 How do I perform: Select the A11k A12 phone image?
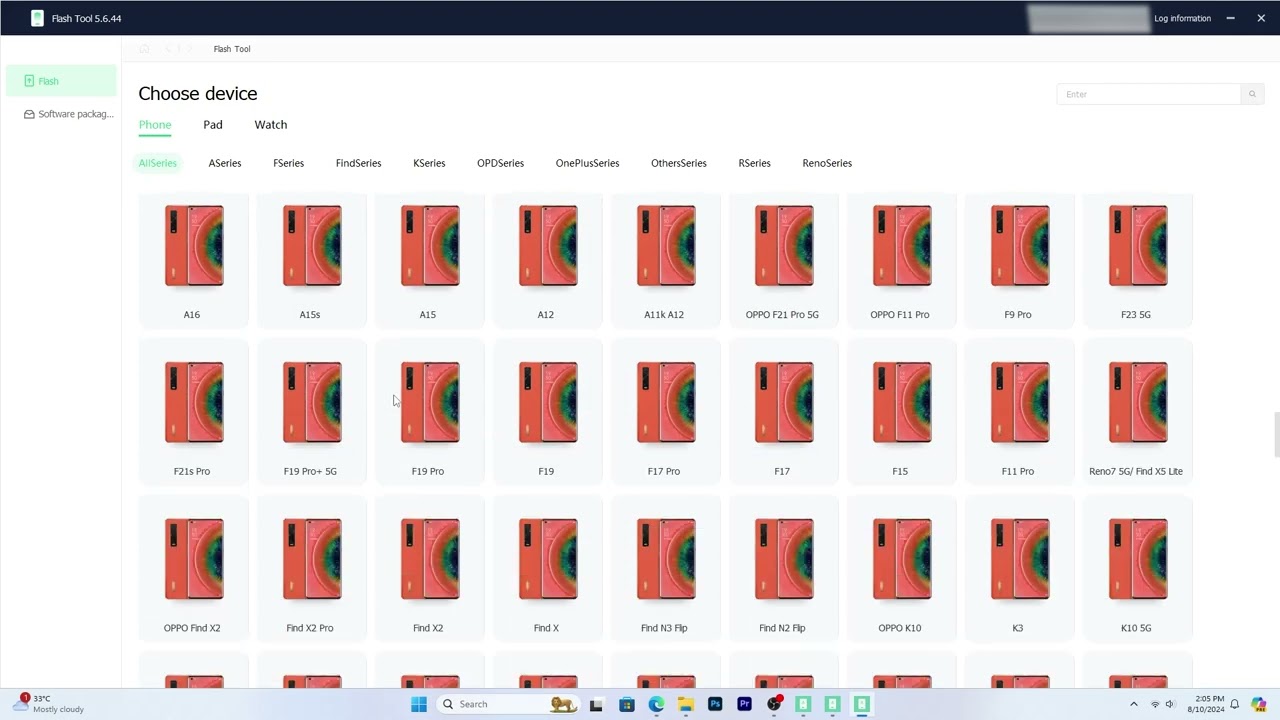pyautogui.click(x=665, y=246)
